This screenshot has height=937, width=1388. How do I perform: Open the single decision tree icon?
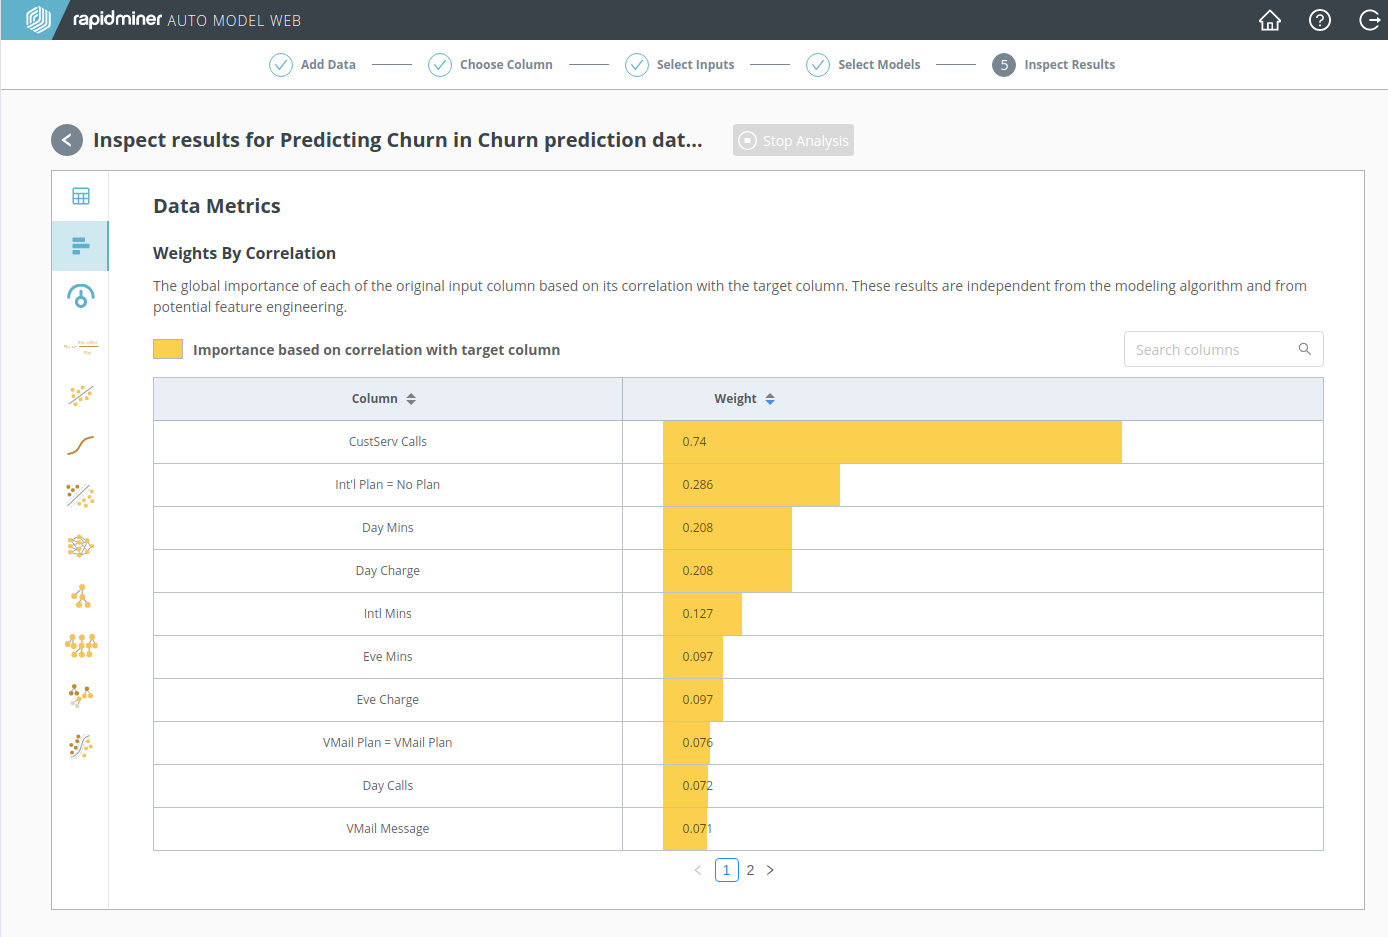[x=81, y=596]
